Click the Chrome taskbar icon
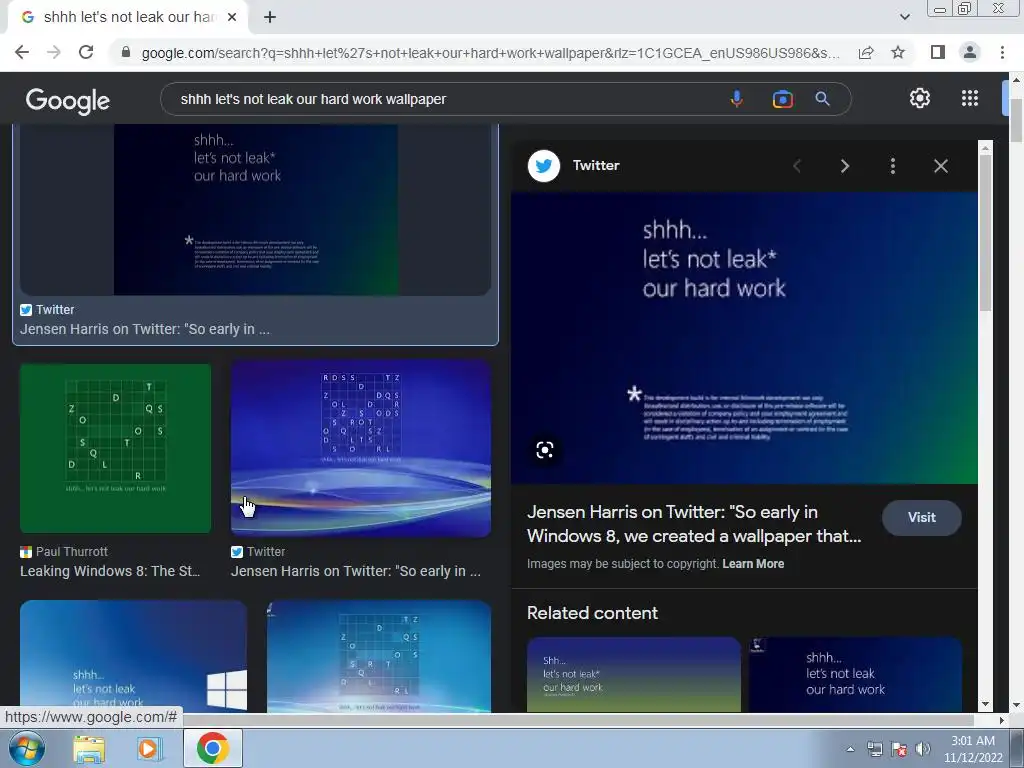This screenshot has width=1024, height=768. (212, 748)
